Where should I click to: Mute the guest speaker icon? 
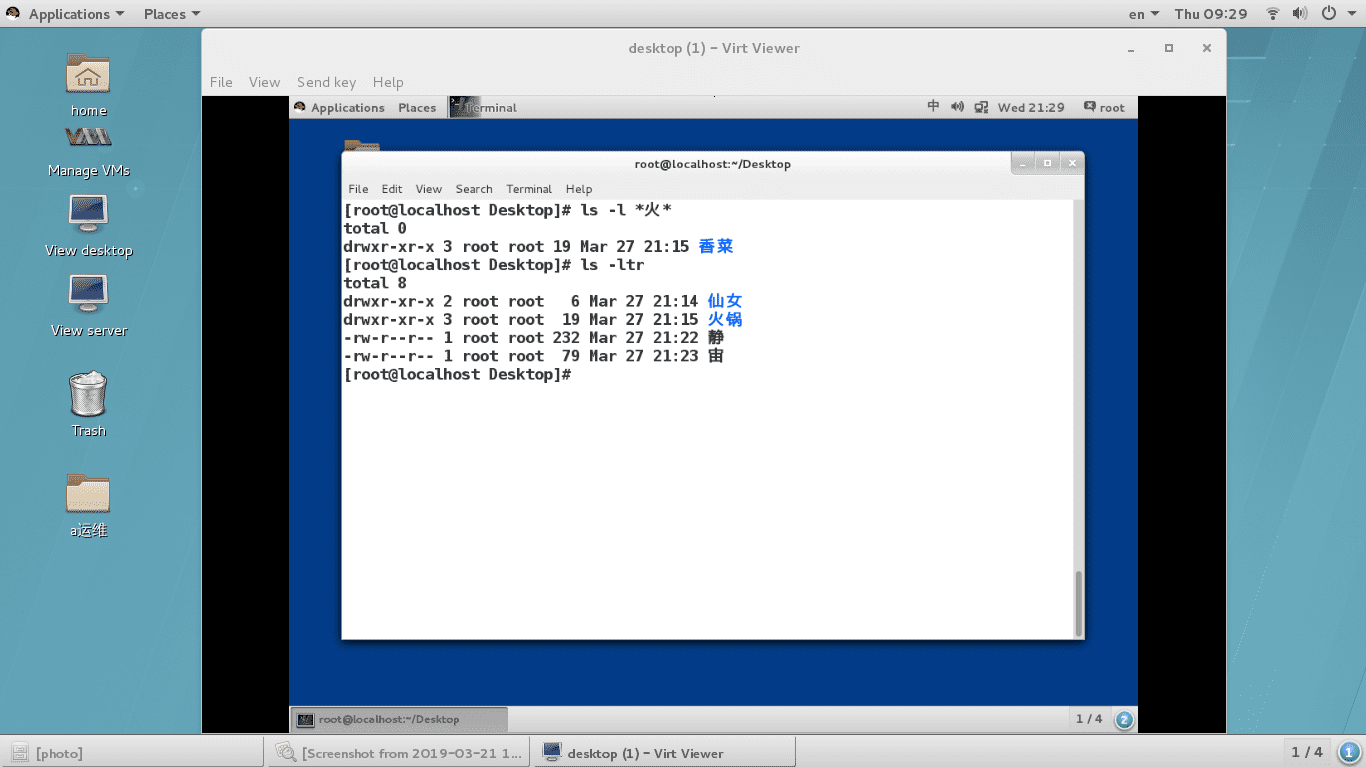pyautogui.click(x=957, y=107)
